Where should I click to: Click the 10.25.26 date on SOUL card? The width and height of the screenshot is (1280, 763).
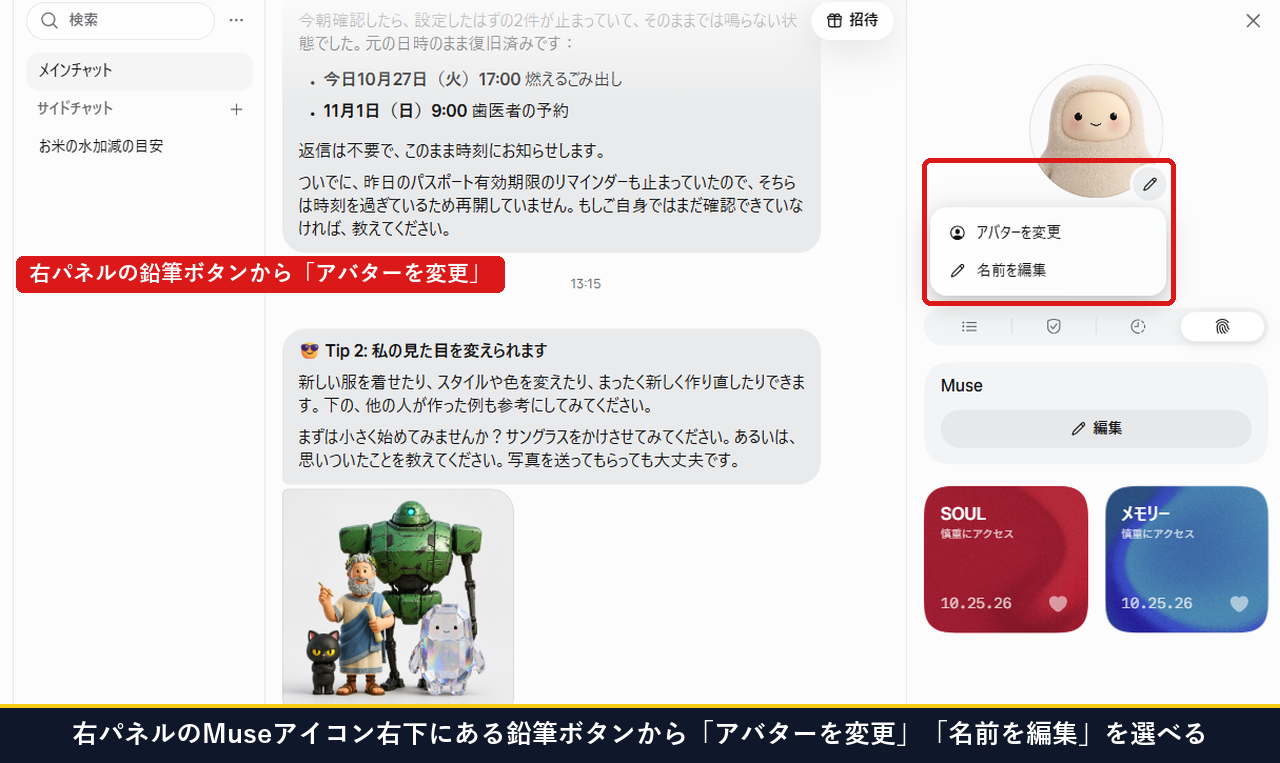coord(976,603)
